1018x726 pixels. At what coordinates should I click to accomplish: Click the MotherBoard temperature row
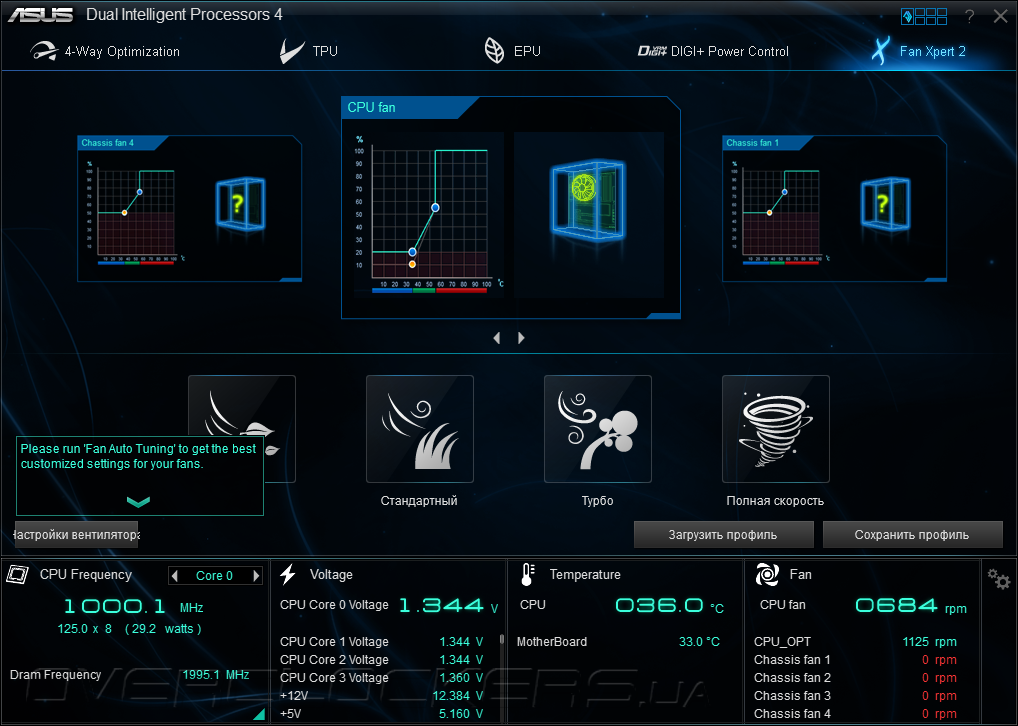[x=618, y=642]
